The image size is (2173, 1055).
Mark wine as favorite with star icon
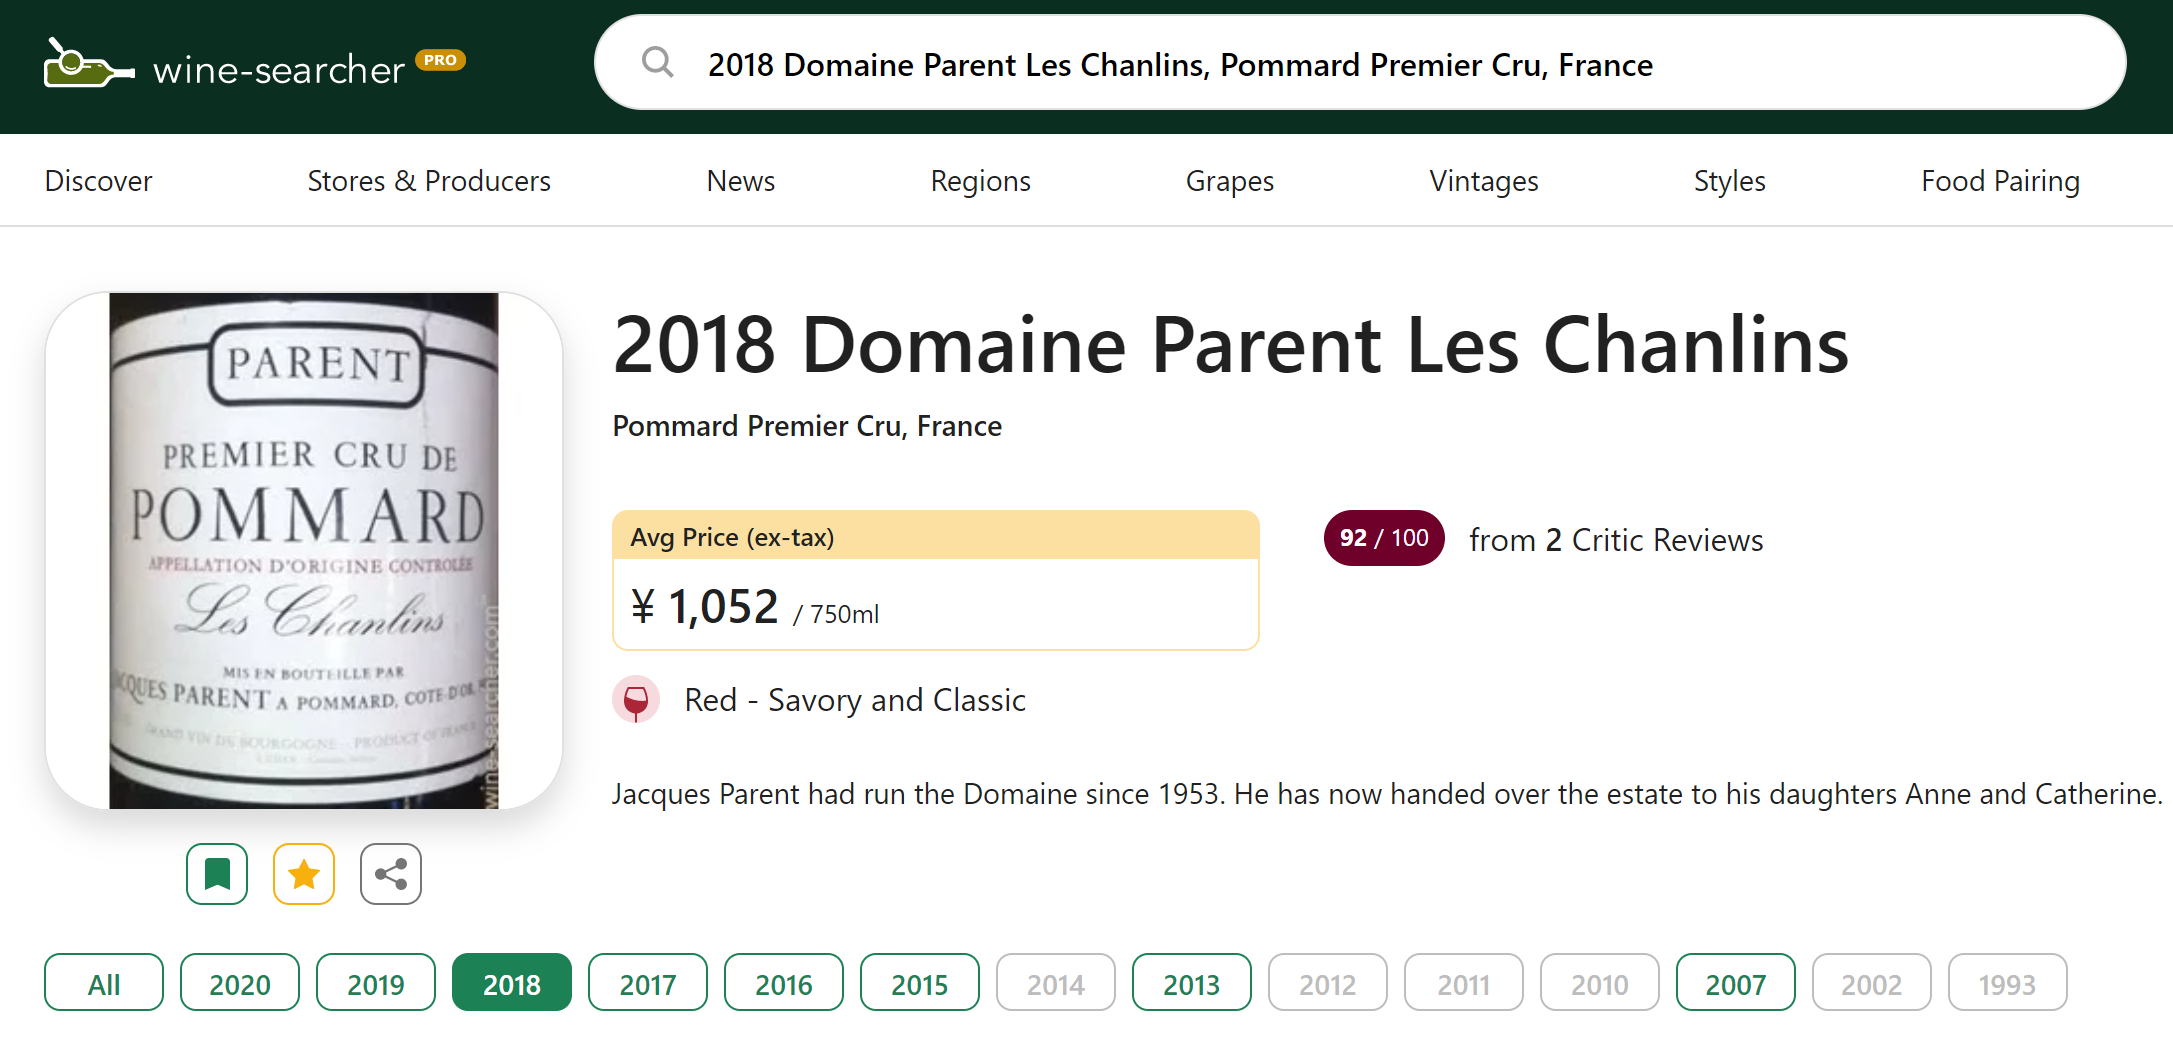pyautogui.click(x=304, y=874)
